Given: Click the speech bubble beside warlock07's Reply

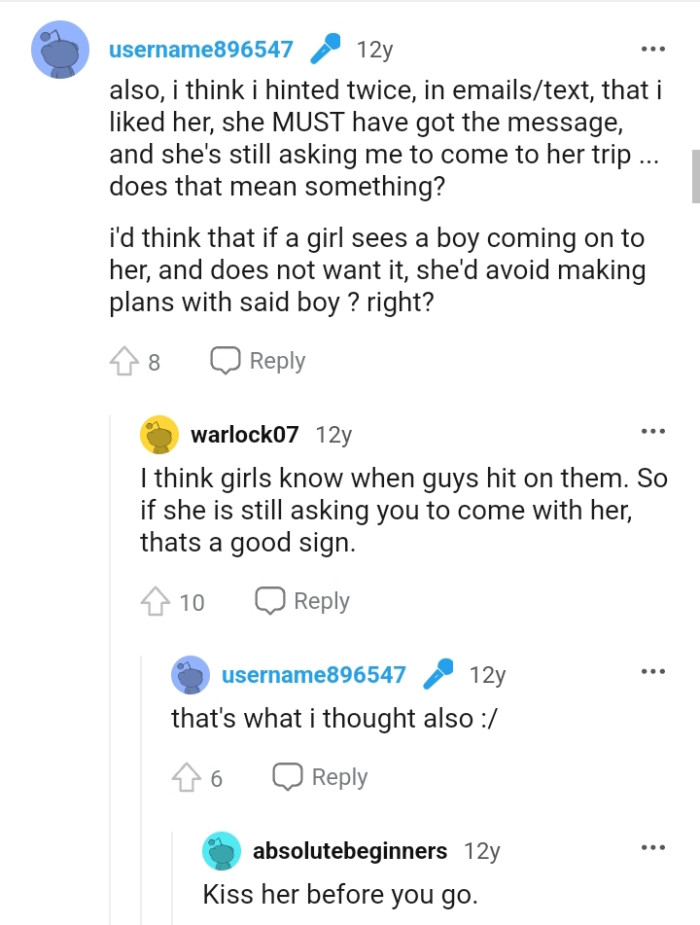Looking at the screenshot, I should tap(268, 600).
